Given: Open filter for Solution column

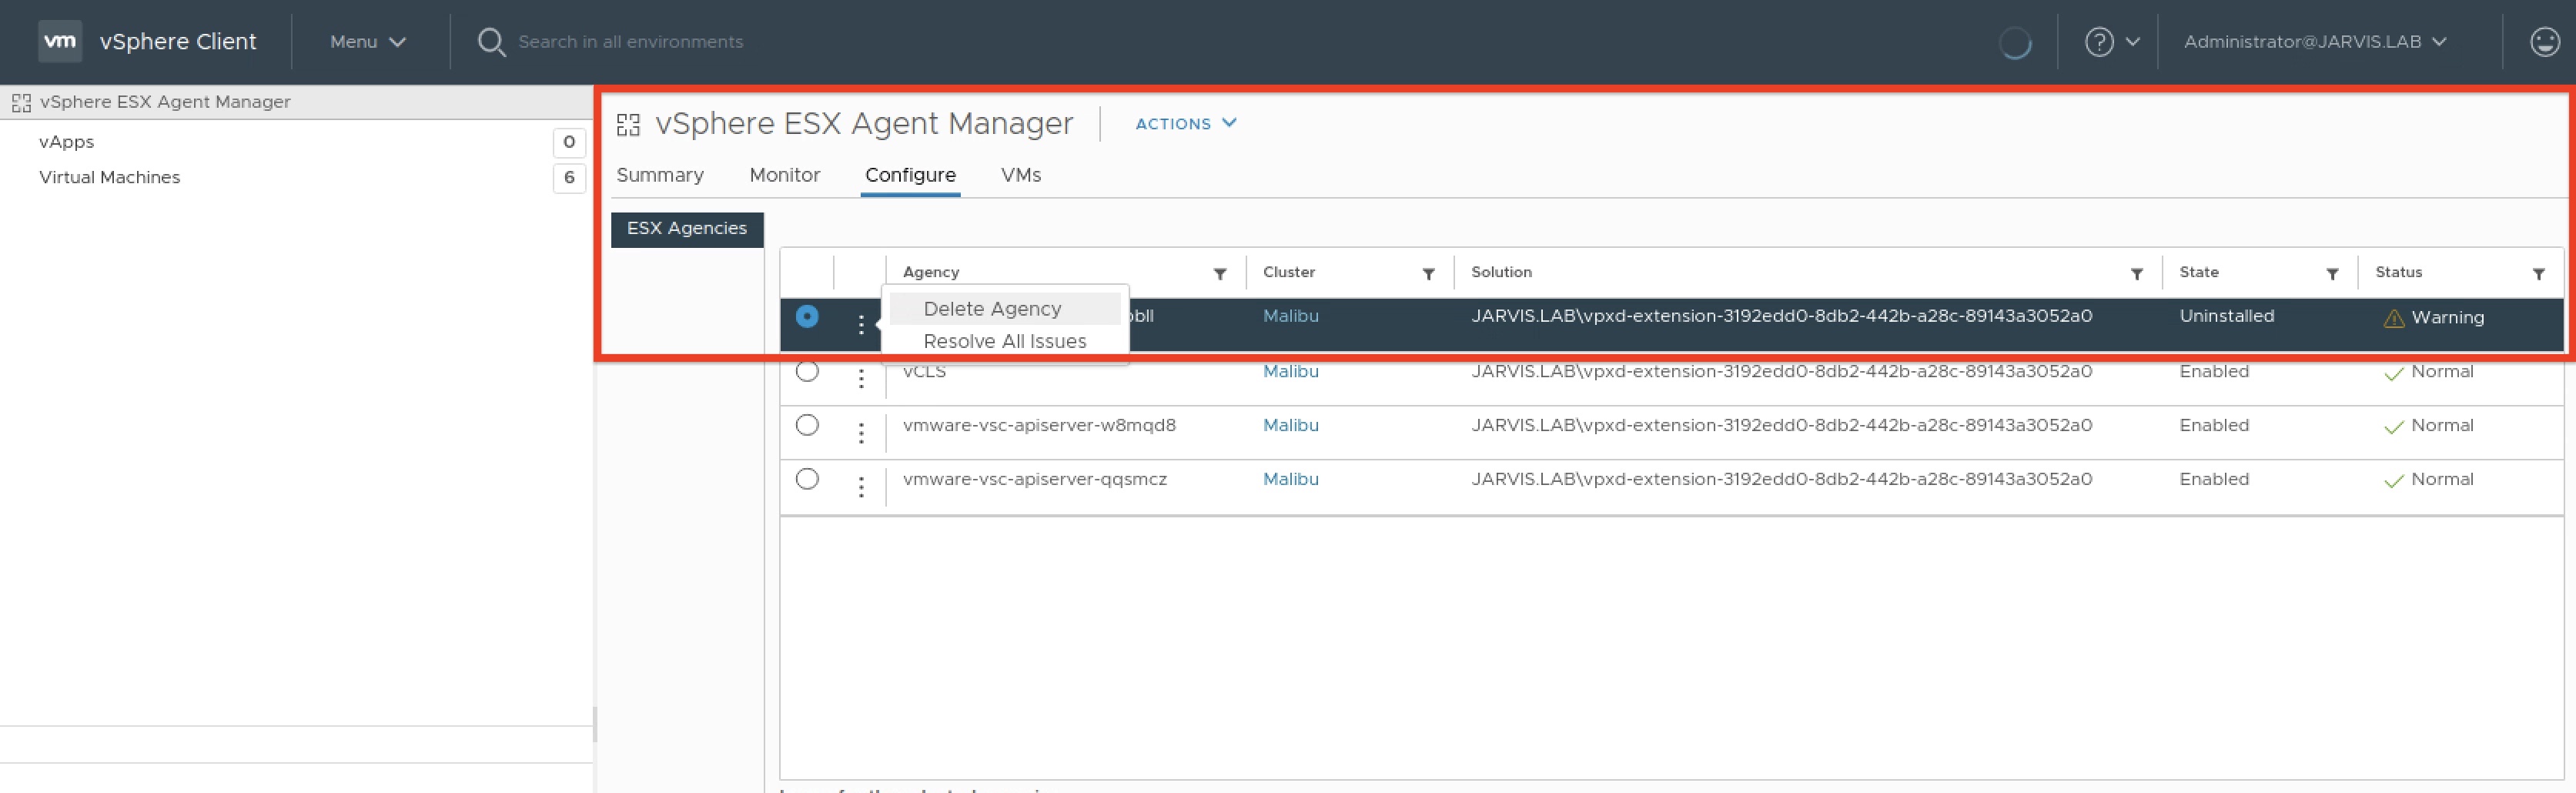Looking at the screenshot, I should click(x=2136, y=273).
